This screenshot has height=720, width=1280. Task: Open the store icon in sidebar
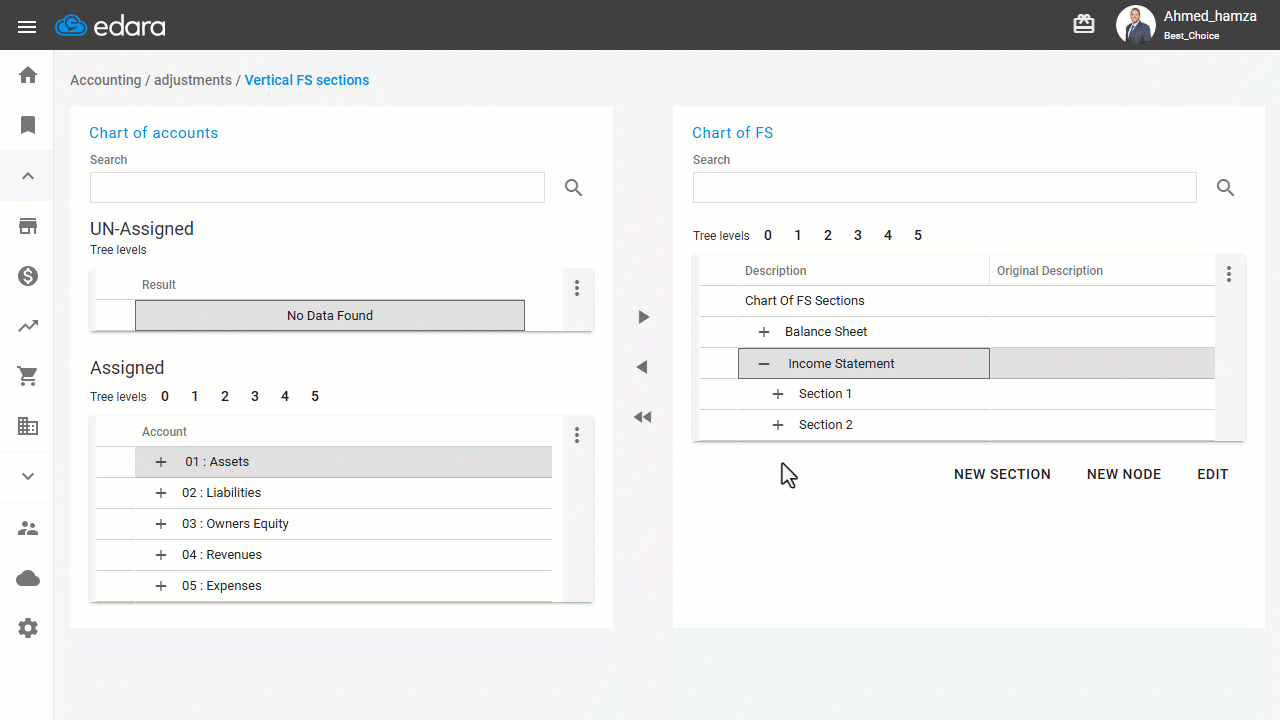coord(28,226)
